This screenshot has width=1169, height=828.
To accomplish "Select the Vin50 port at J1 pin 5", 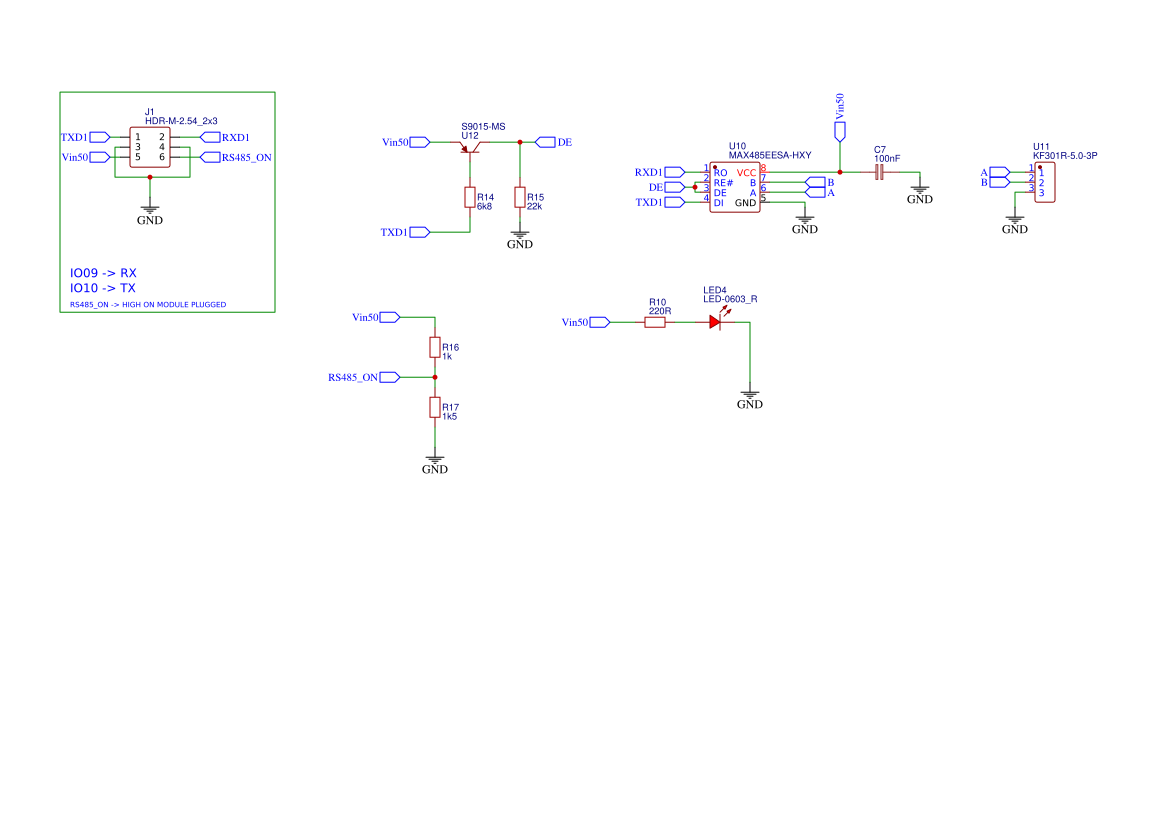I will pyautogui.click(x=100, y=157).
